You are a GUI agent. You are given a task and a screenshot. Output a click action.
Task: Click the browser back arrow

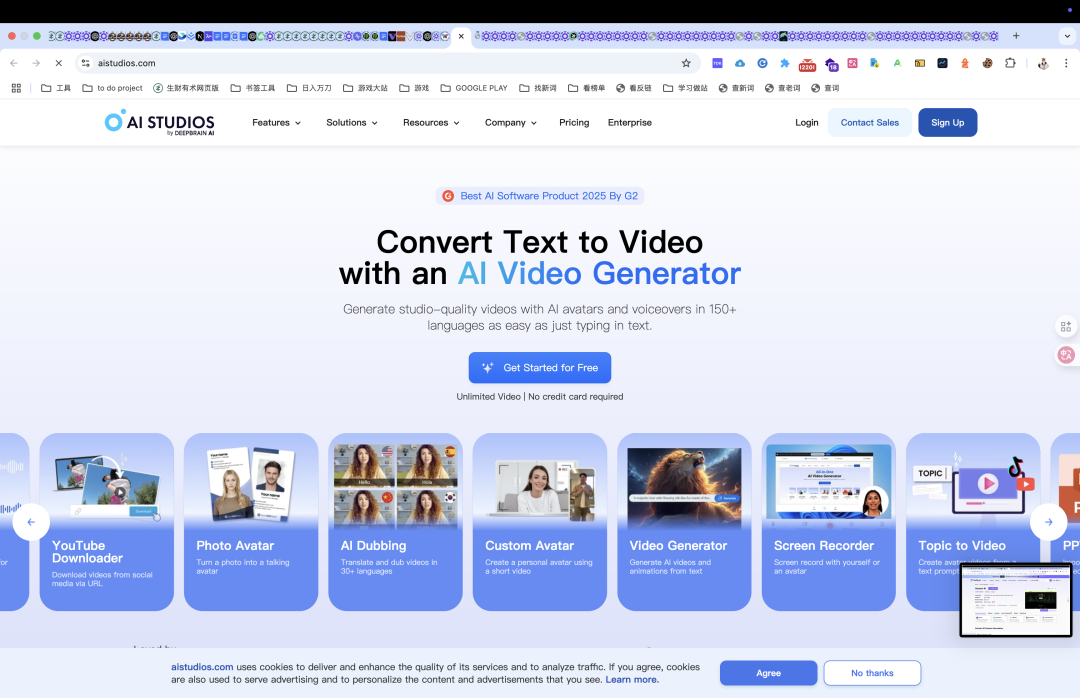click(14, 63)
